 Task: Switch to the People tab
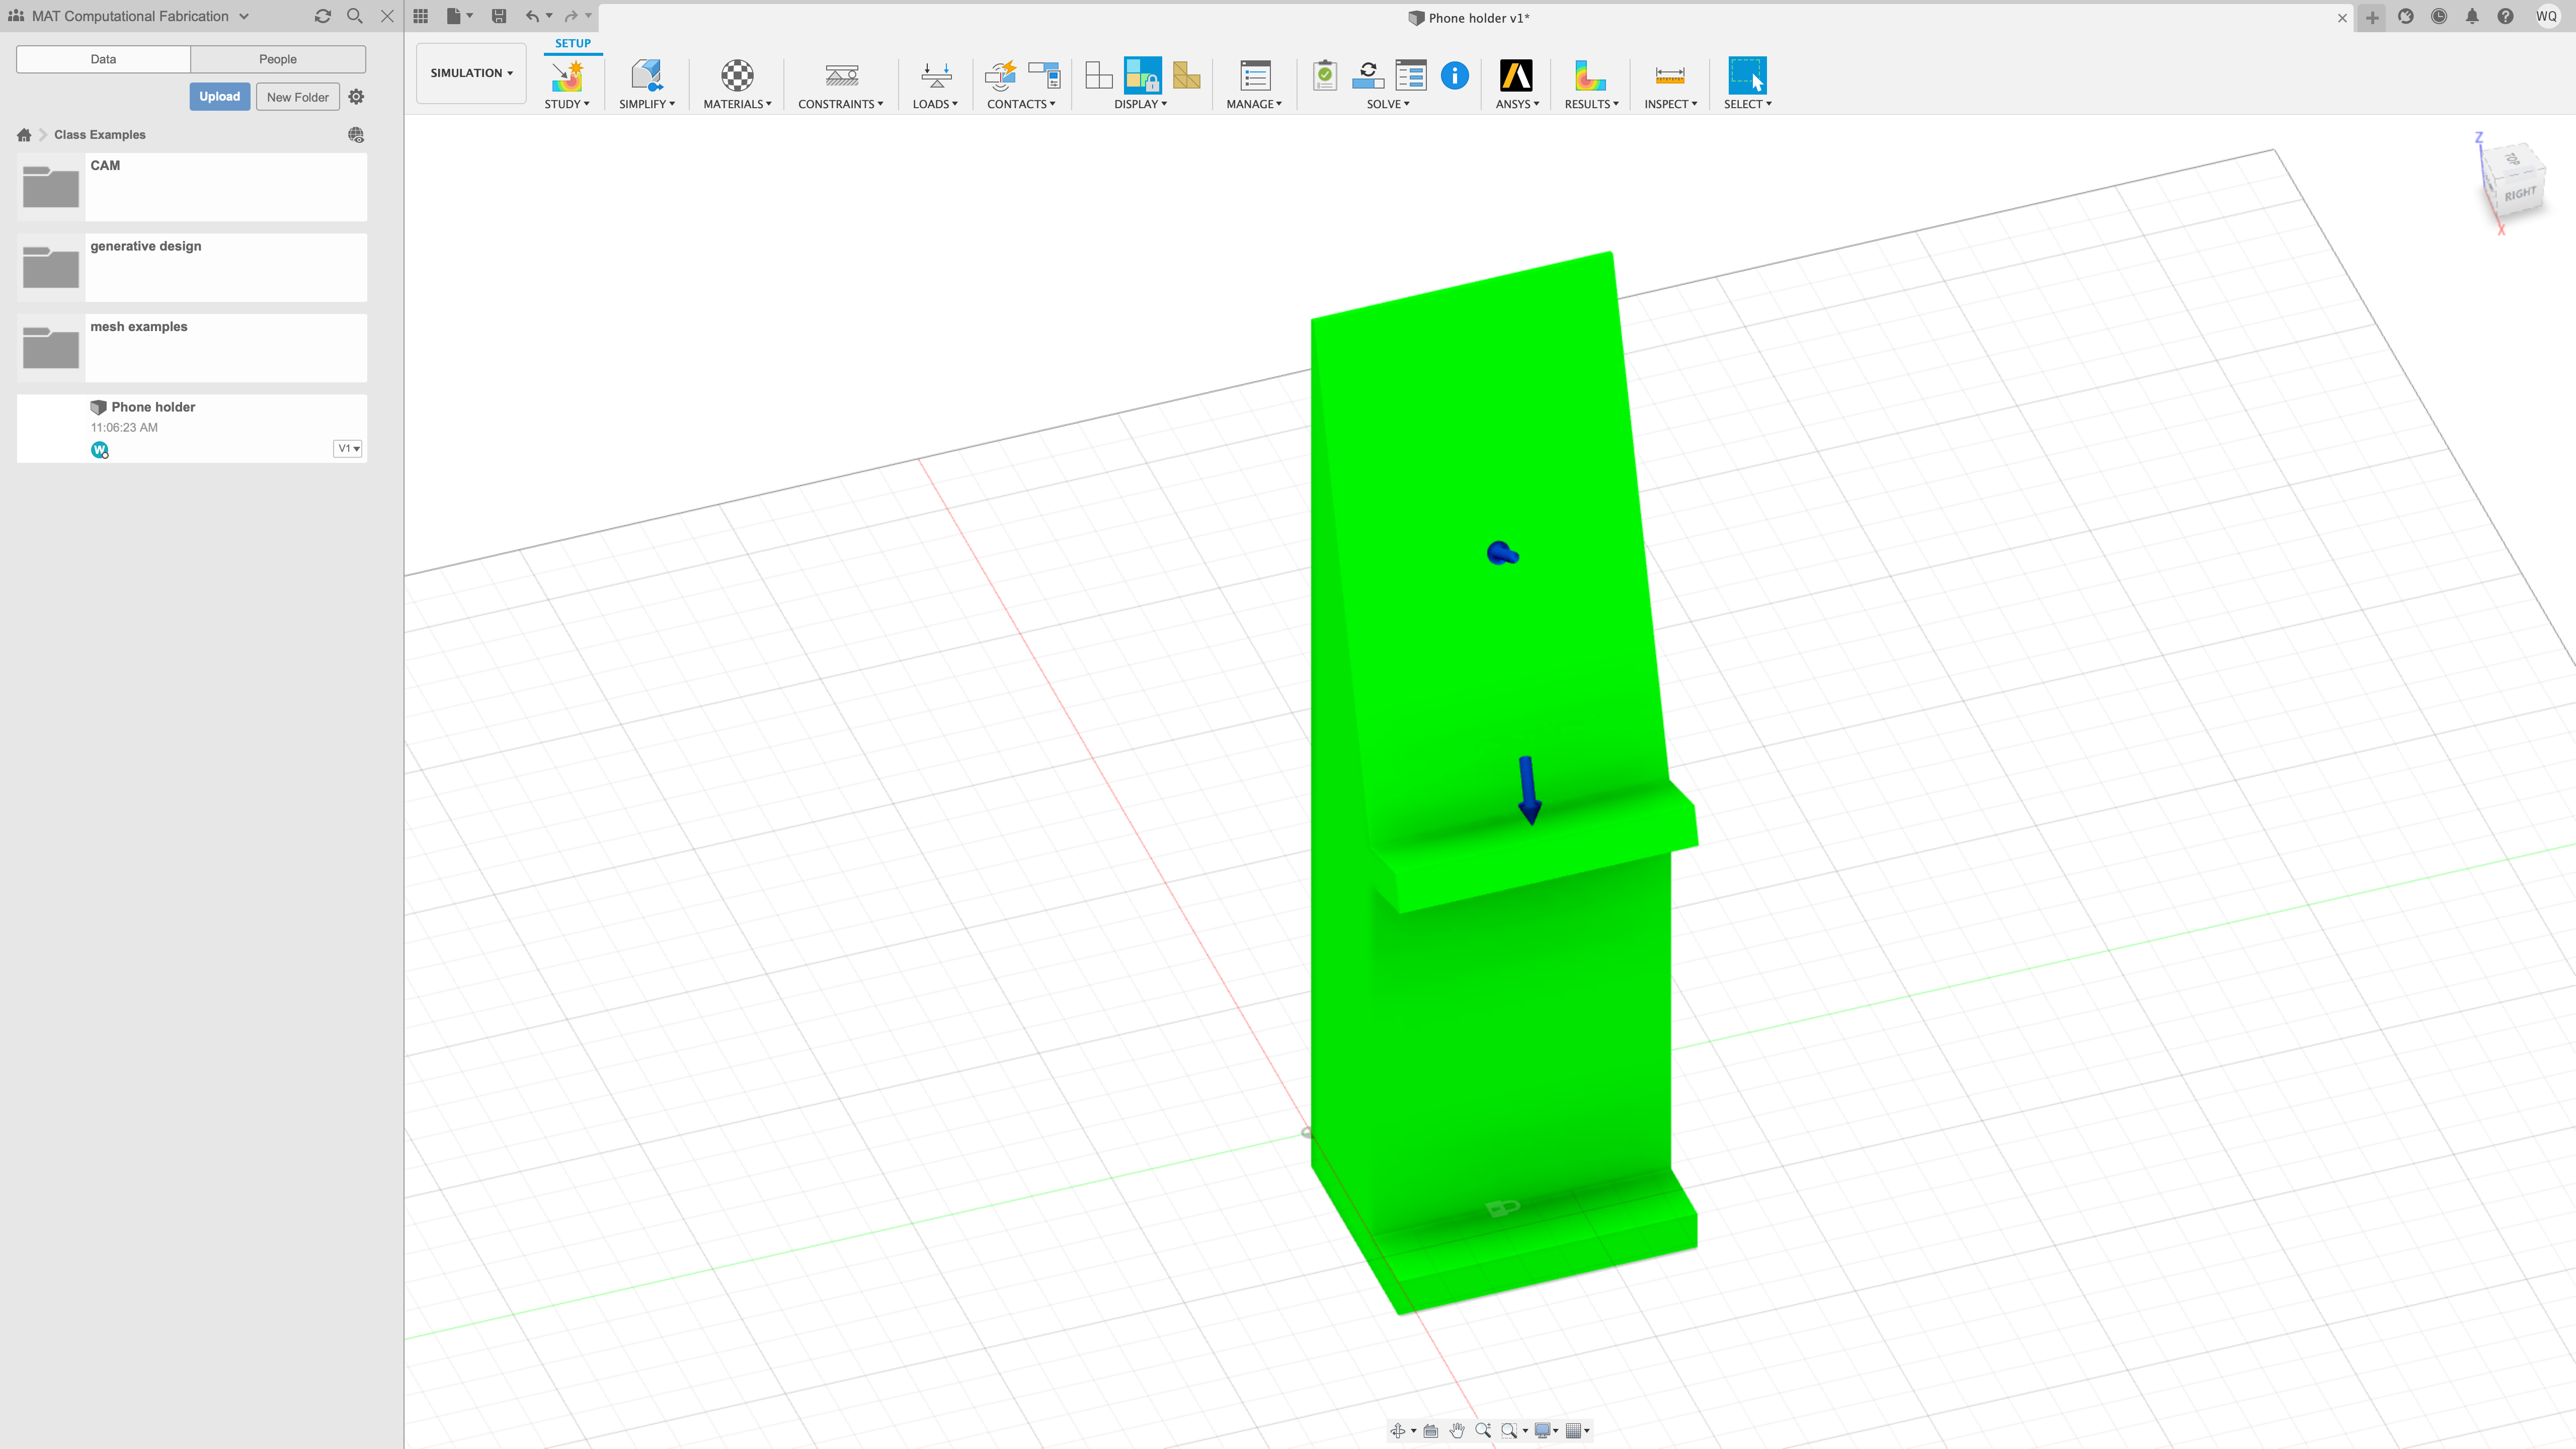pos(278,59)
